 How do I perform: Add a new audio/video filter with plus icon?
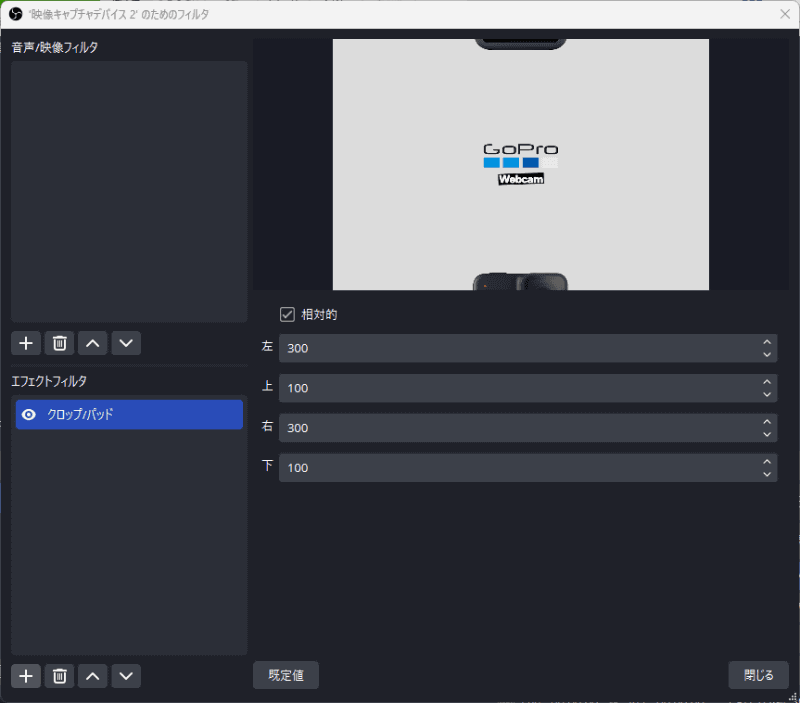point(26,343)
